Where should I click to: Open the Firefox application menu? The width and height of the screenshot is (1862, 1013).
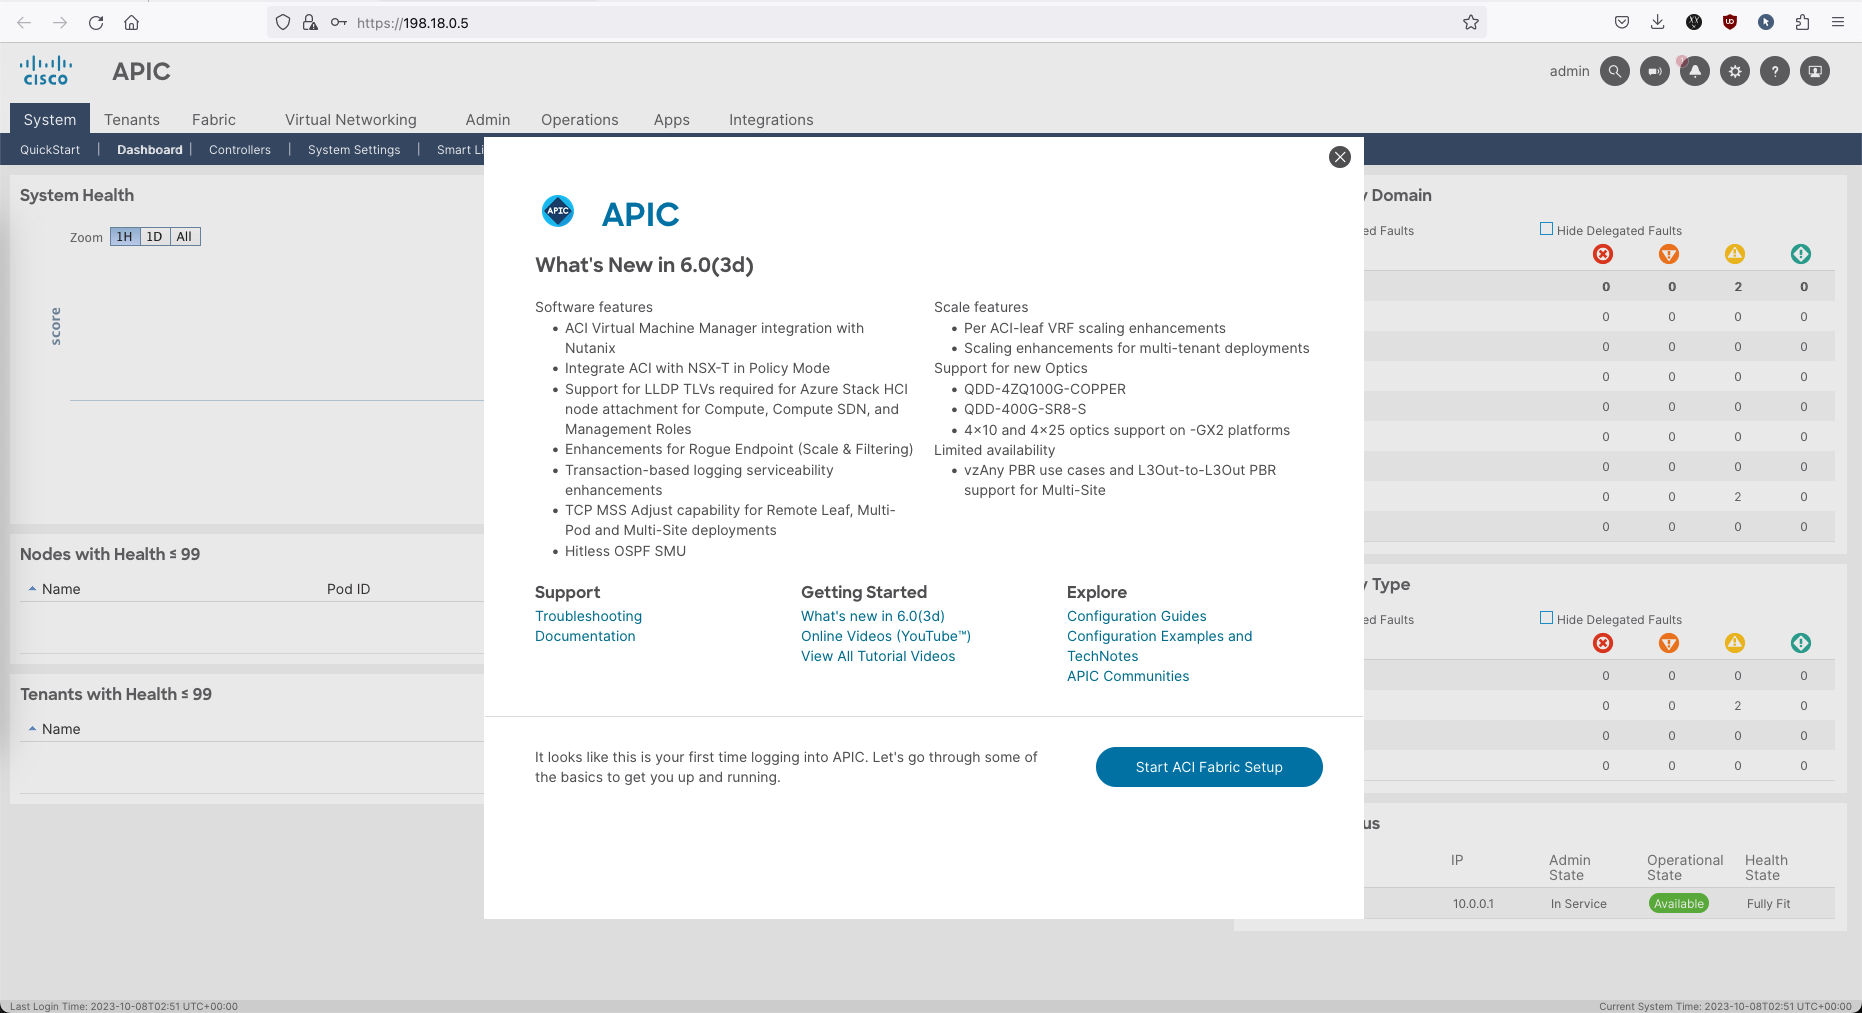[1837, 22]
